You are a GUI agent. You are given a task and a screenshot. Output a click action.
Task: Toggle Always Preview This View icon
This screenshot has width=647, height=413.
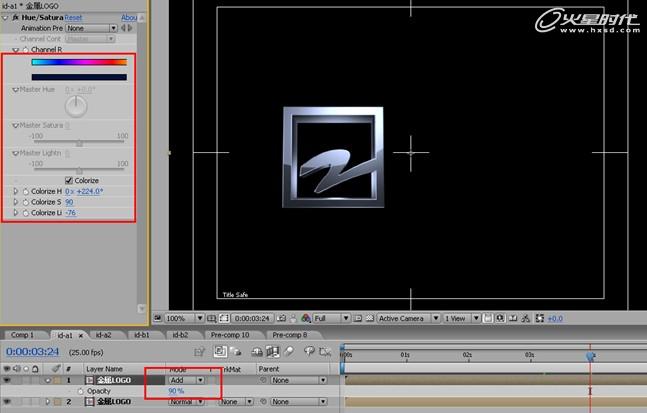(x=157, y=318)
